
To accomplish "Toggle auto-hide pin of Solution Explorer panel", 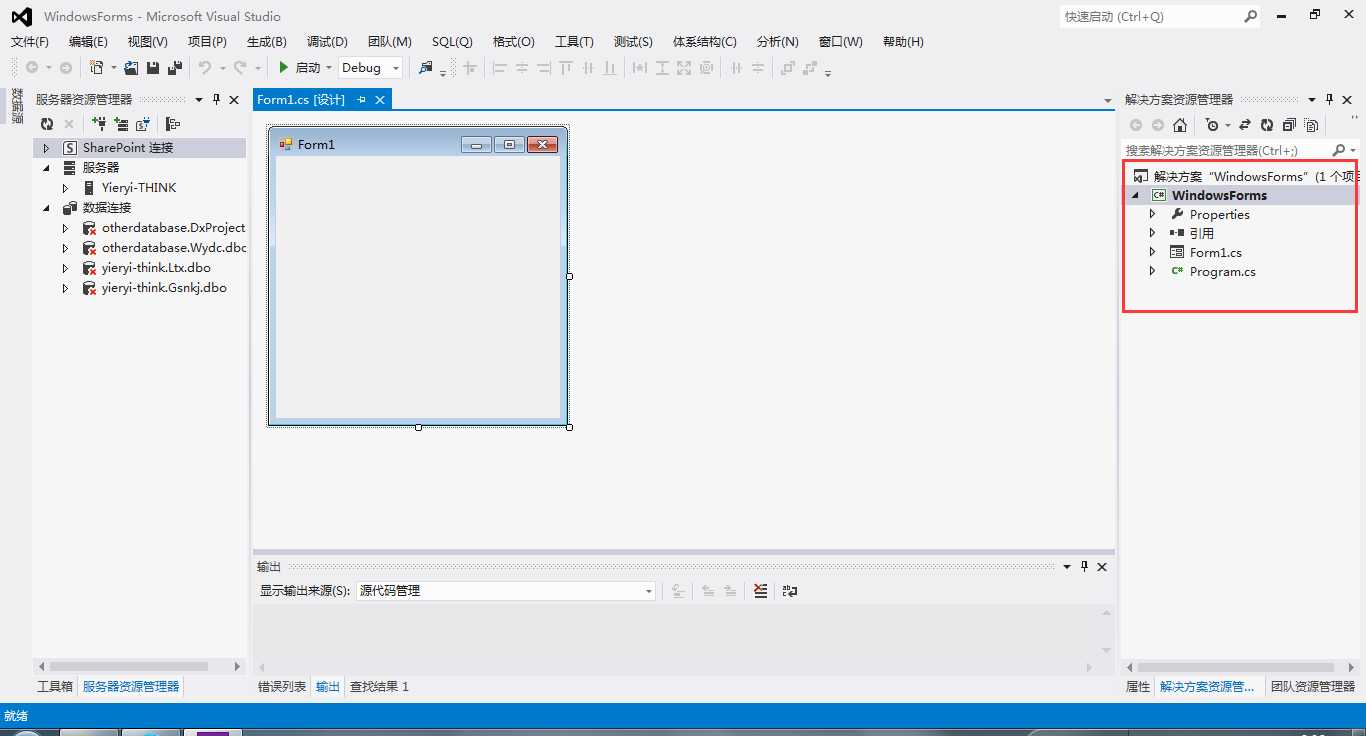I will pos(1330,100).
